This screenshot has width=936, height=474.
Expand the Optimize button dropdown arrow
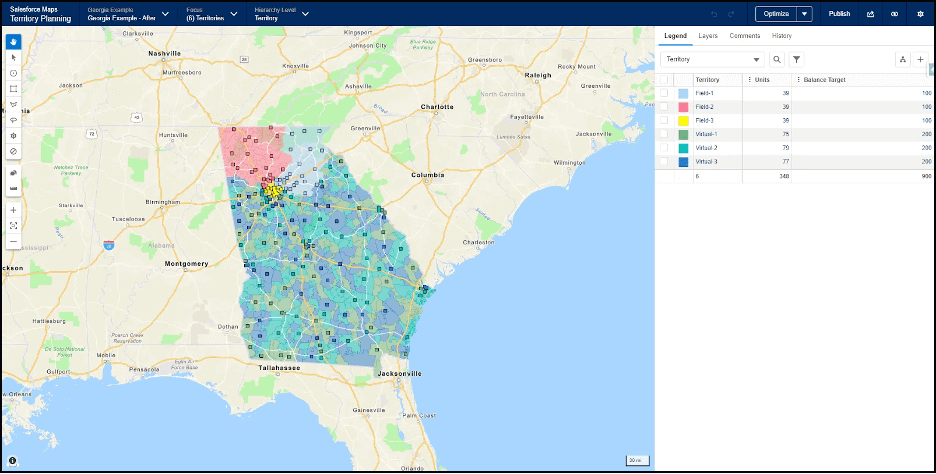click(x=804, y=14)
